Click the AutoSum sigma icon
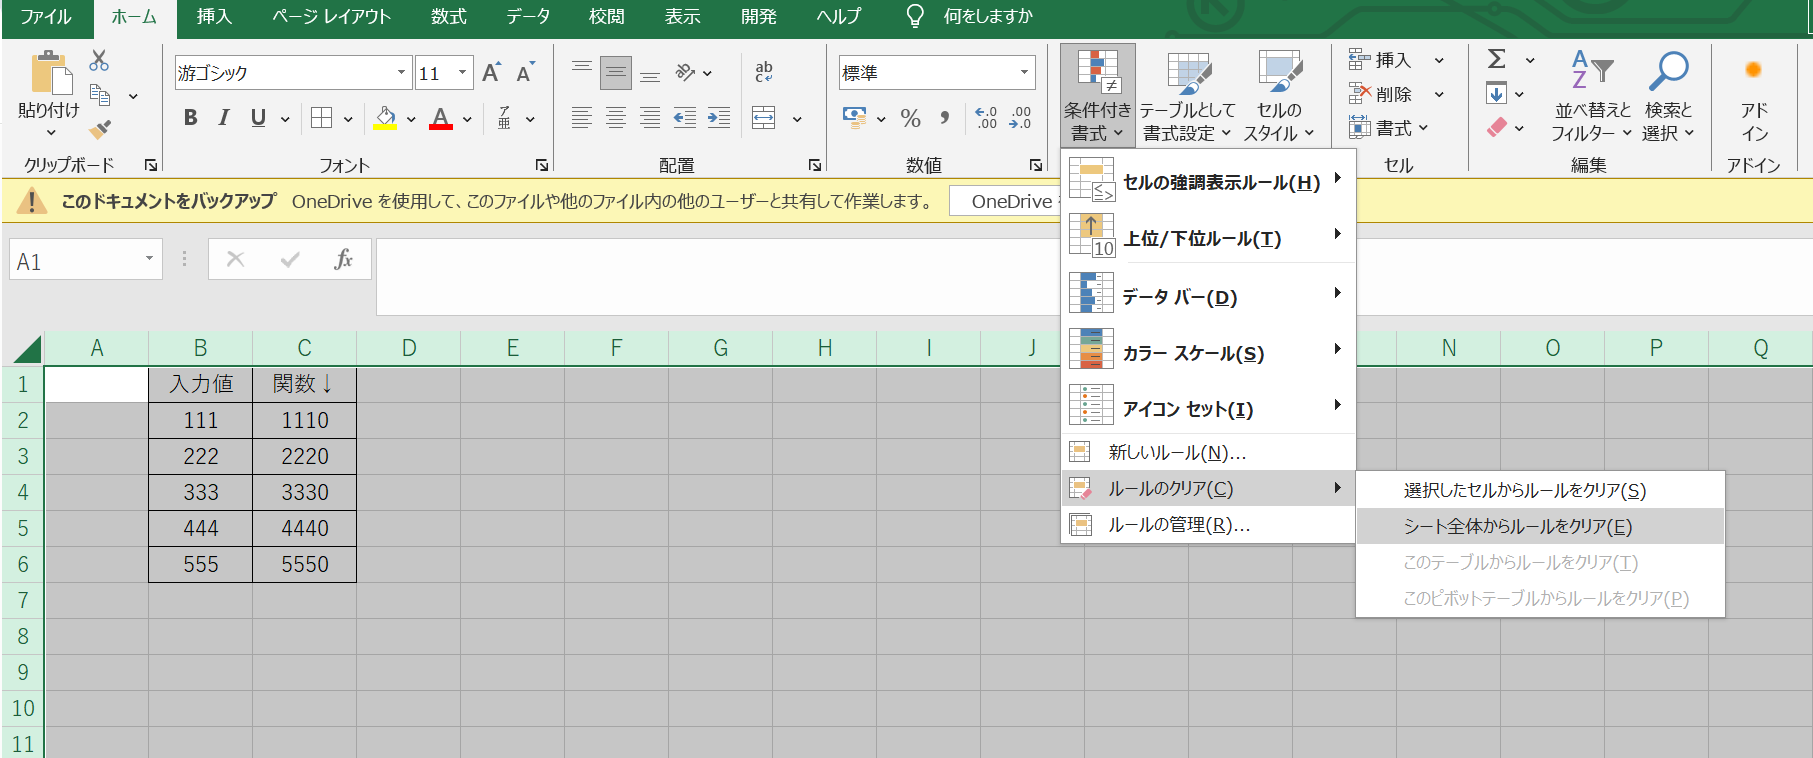This screenshot has height=758, width=1813. coord(1497,60)
